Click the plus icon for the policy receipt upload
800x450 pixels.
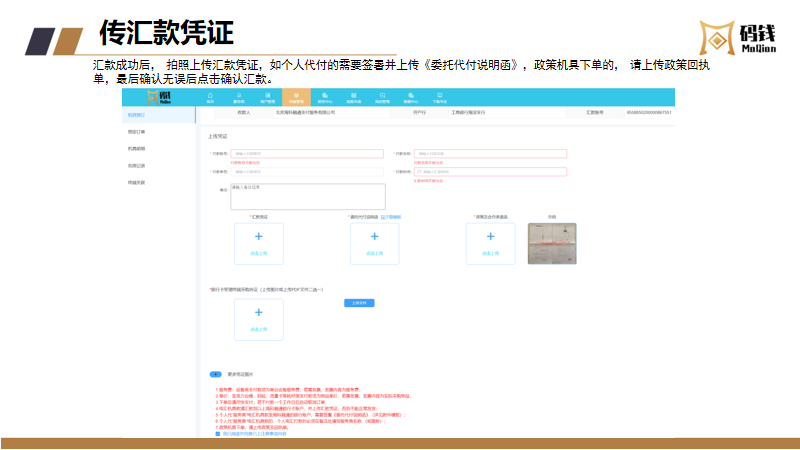point(490,237)
